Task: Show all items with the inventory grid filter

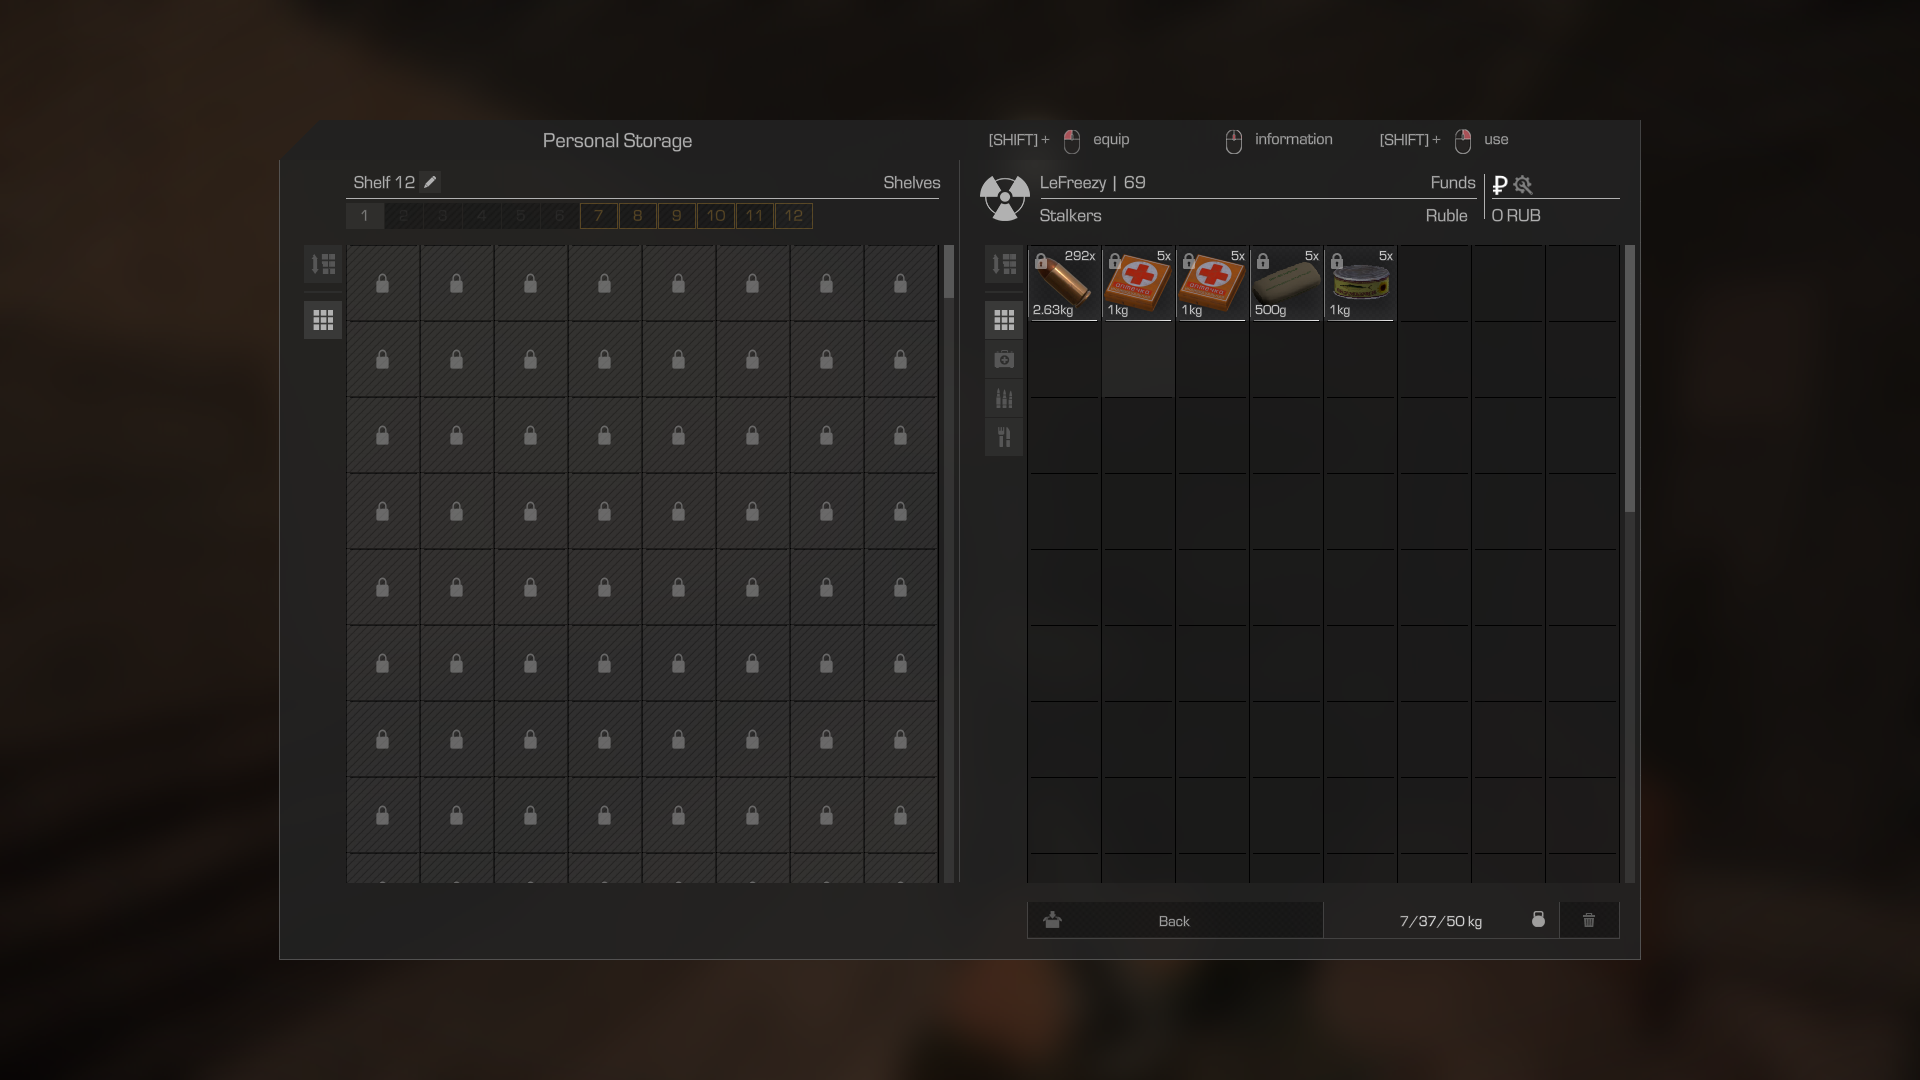Action: (x=1004, y=320)
